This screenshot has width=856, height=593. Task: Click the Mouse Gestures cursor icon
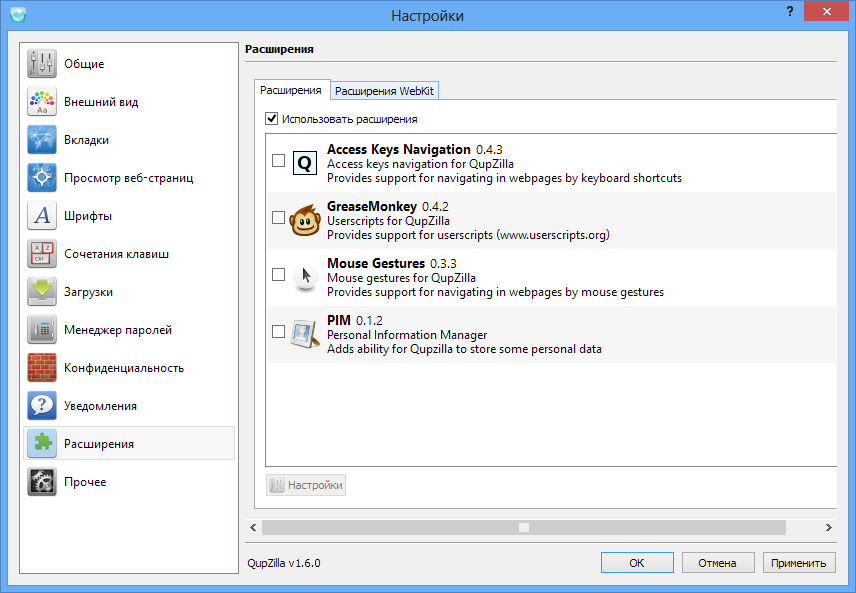coord(305,277)
